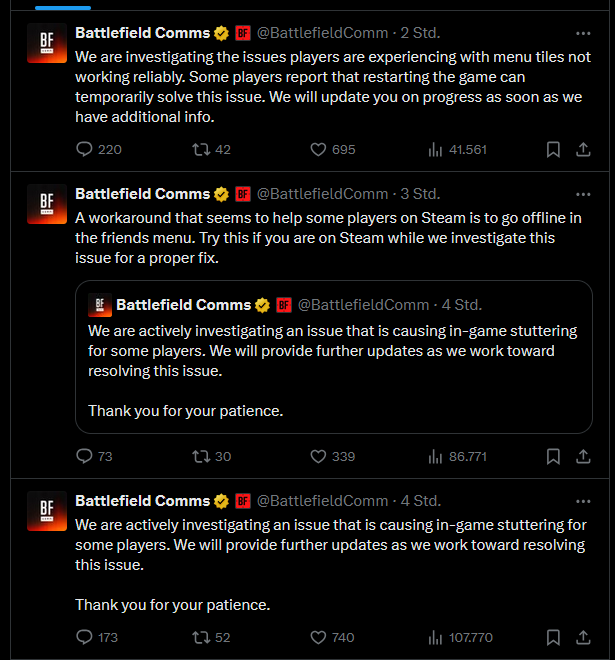Screen dimensions: 615x660
Task: Reply to the Steam workaround tweet
Action: pos(84,456)
